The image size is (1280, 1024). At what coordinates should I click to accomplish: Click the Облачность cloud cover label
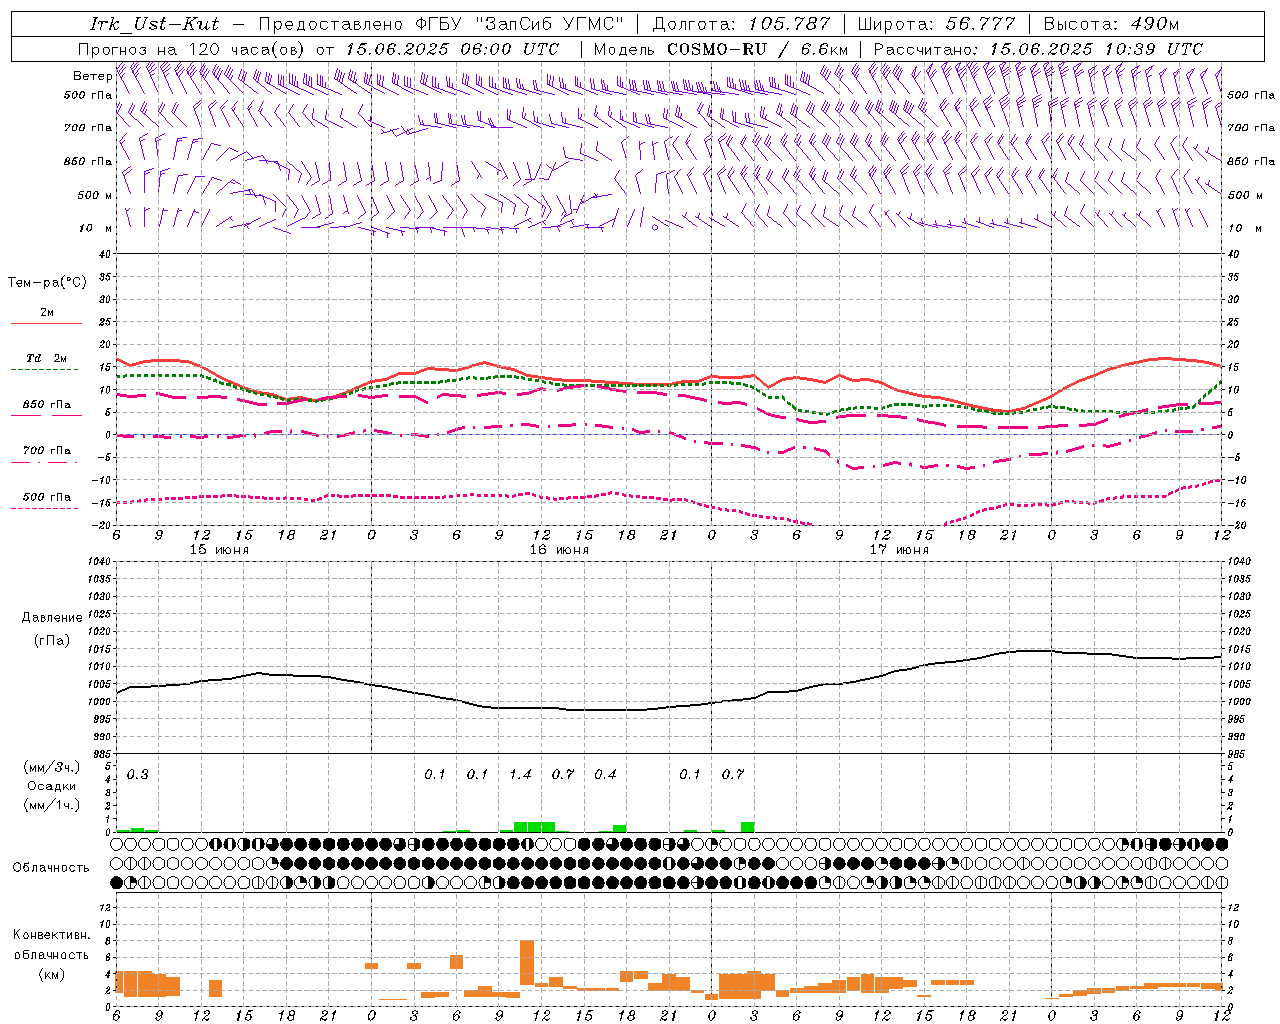click(x=51, y=868)
